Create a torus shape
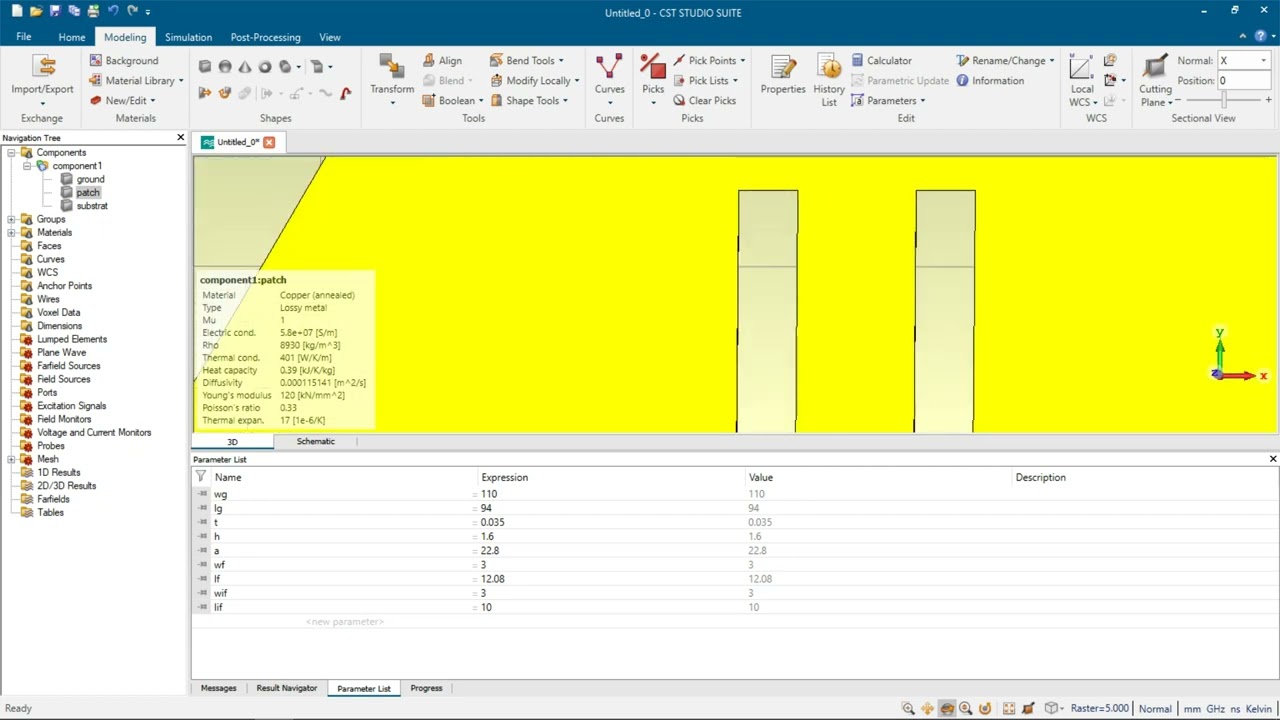Image resolution: width=1280 pixels, height=720 pixels. point(265,67)
